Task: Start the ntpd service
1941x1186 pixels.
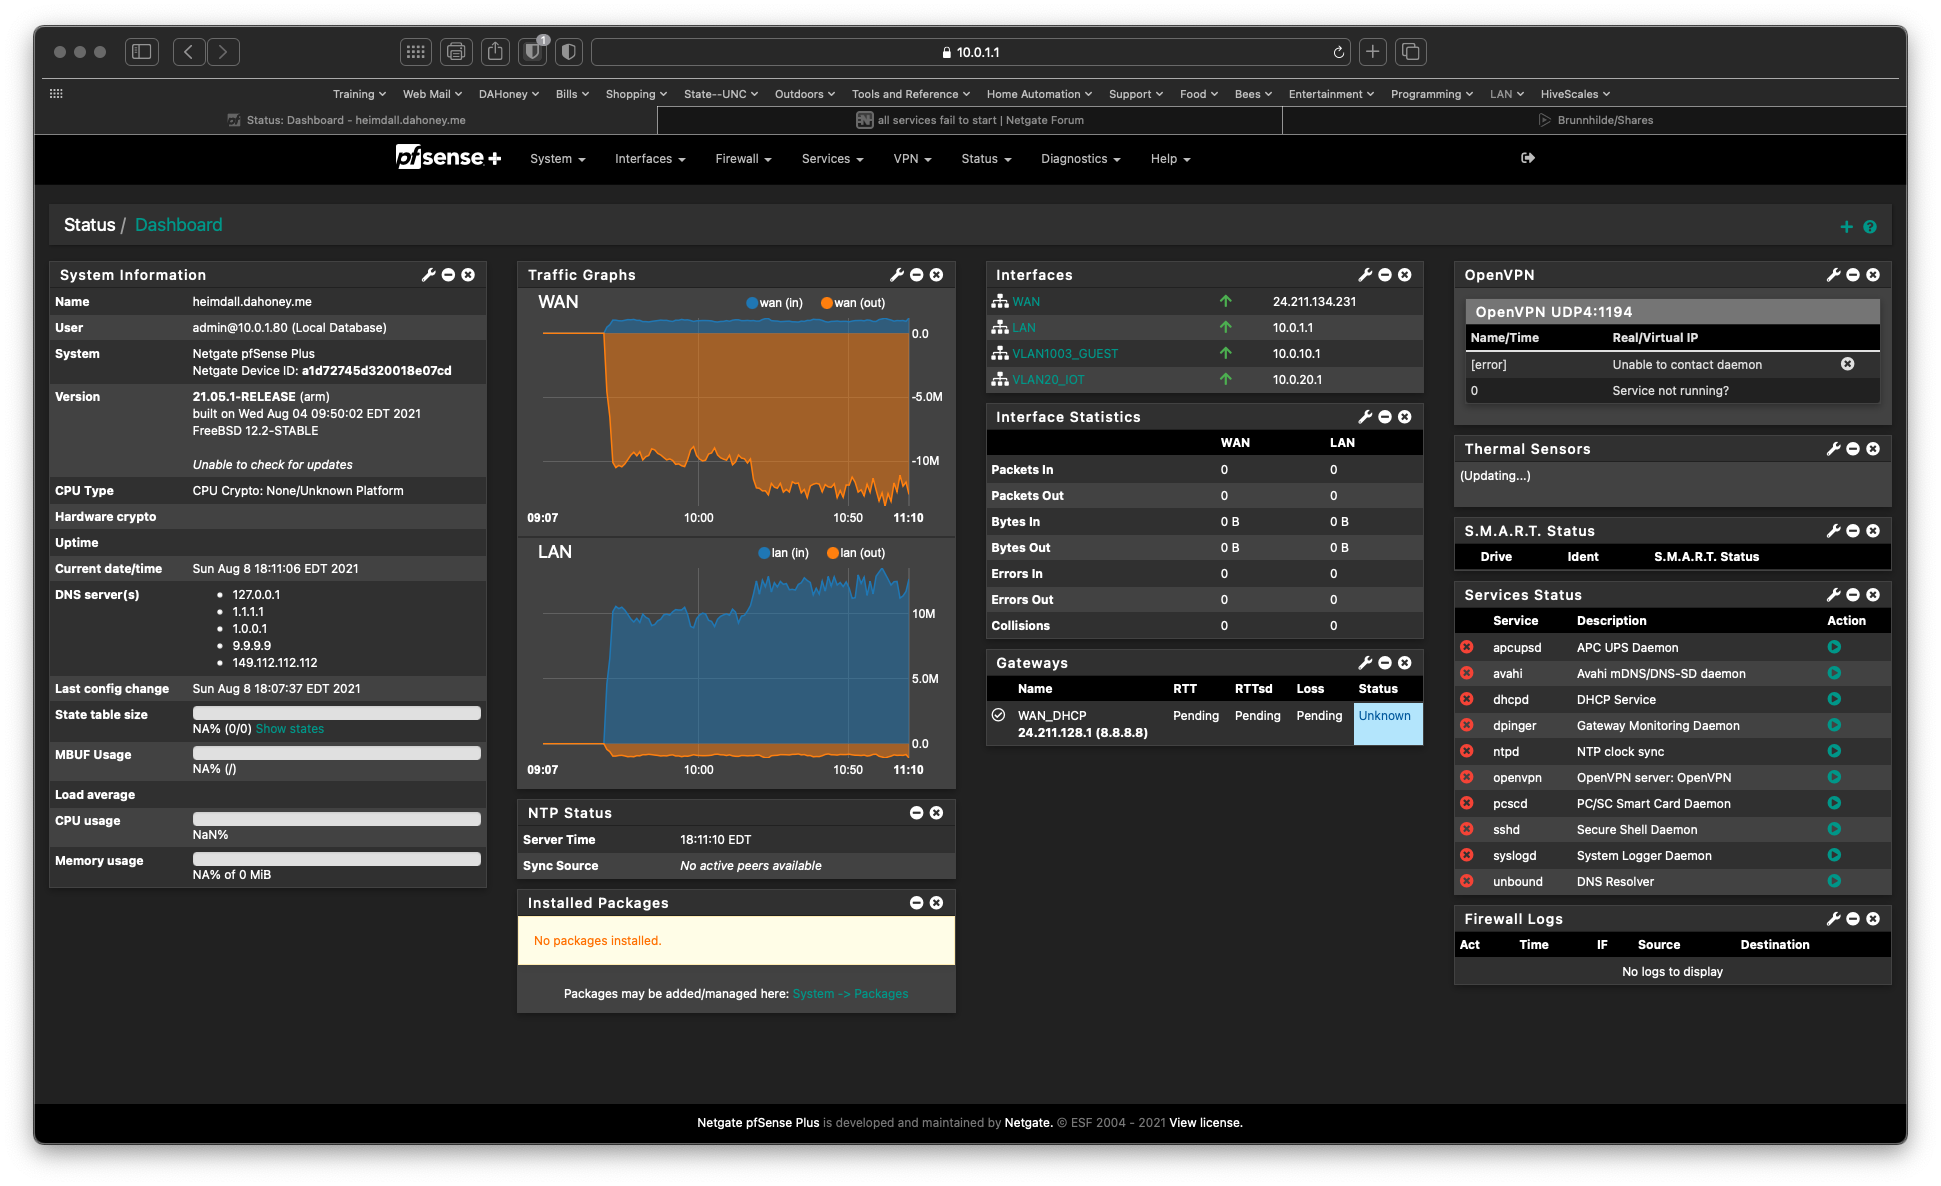Action: coord(1834,751)
